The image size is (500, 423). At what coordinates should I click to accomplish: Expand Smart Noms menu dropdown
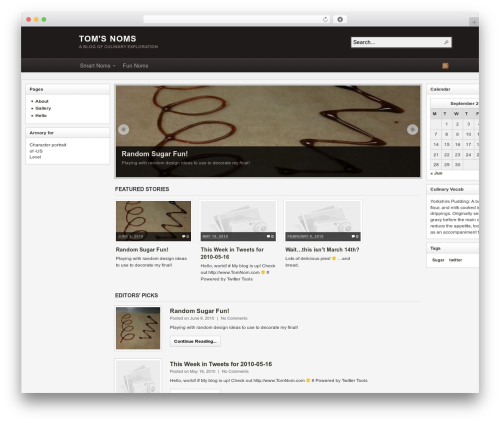(x=97, y=66)
